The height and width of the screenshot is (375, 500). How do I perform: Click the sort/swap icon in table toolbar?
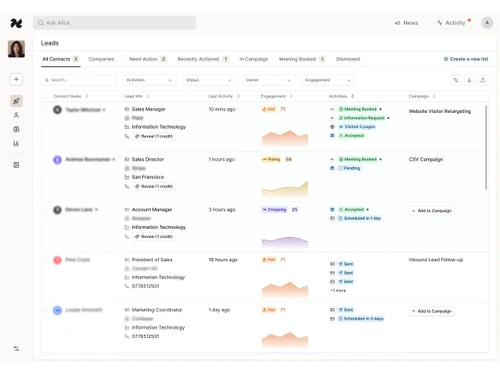click(456, 80)
